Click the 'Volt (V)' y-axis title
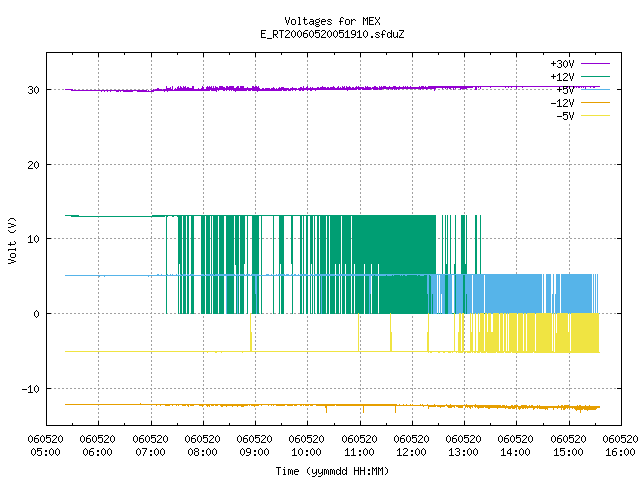This screenshot has height=480, width=640. coord(12,240)
